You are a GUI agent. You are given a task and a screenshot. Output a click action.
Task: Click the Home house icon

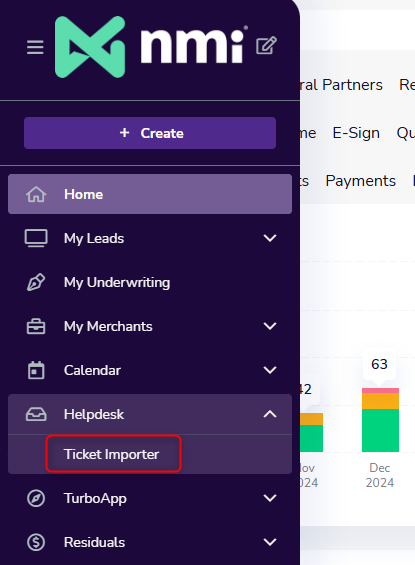[x=36, y=194]
